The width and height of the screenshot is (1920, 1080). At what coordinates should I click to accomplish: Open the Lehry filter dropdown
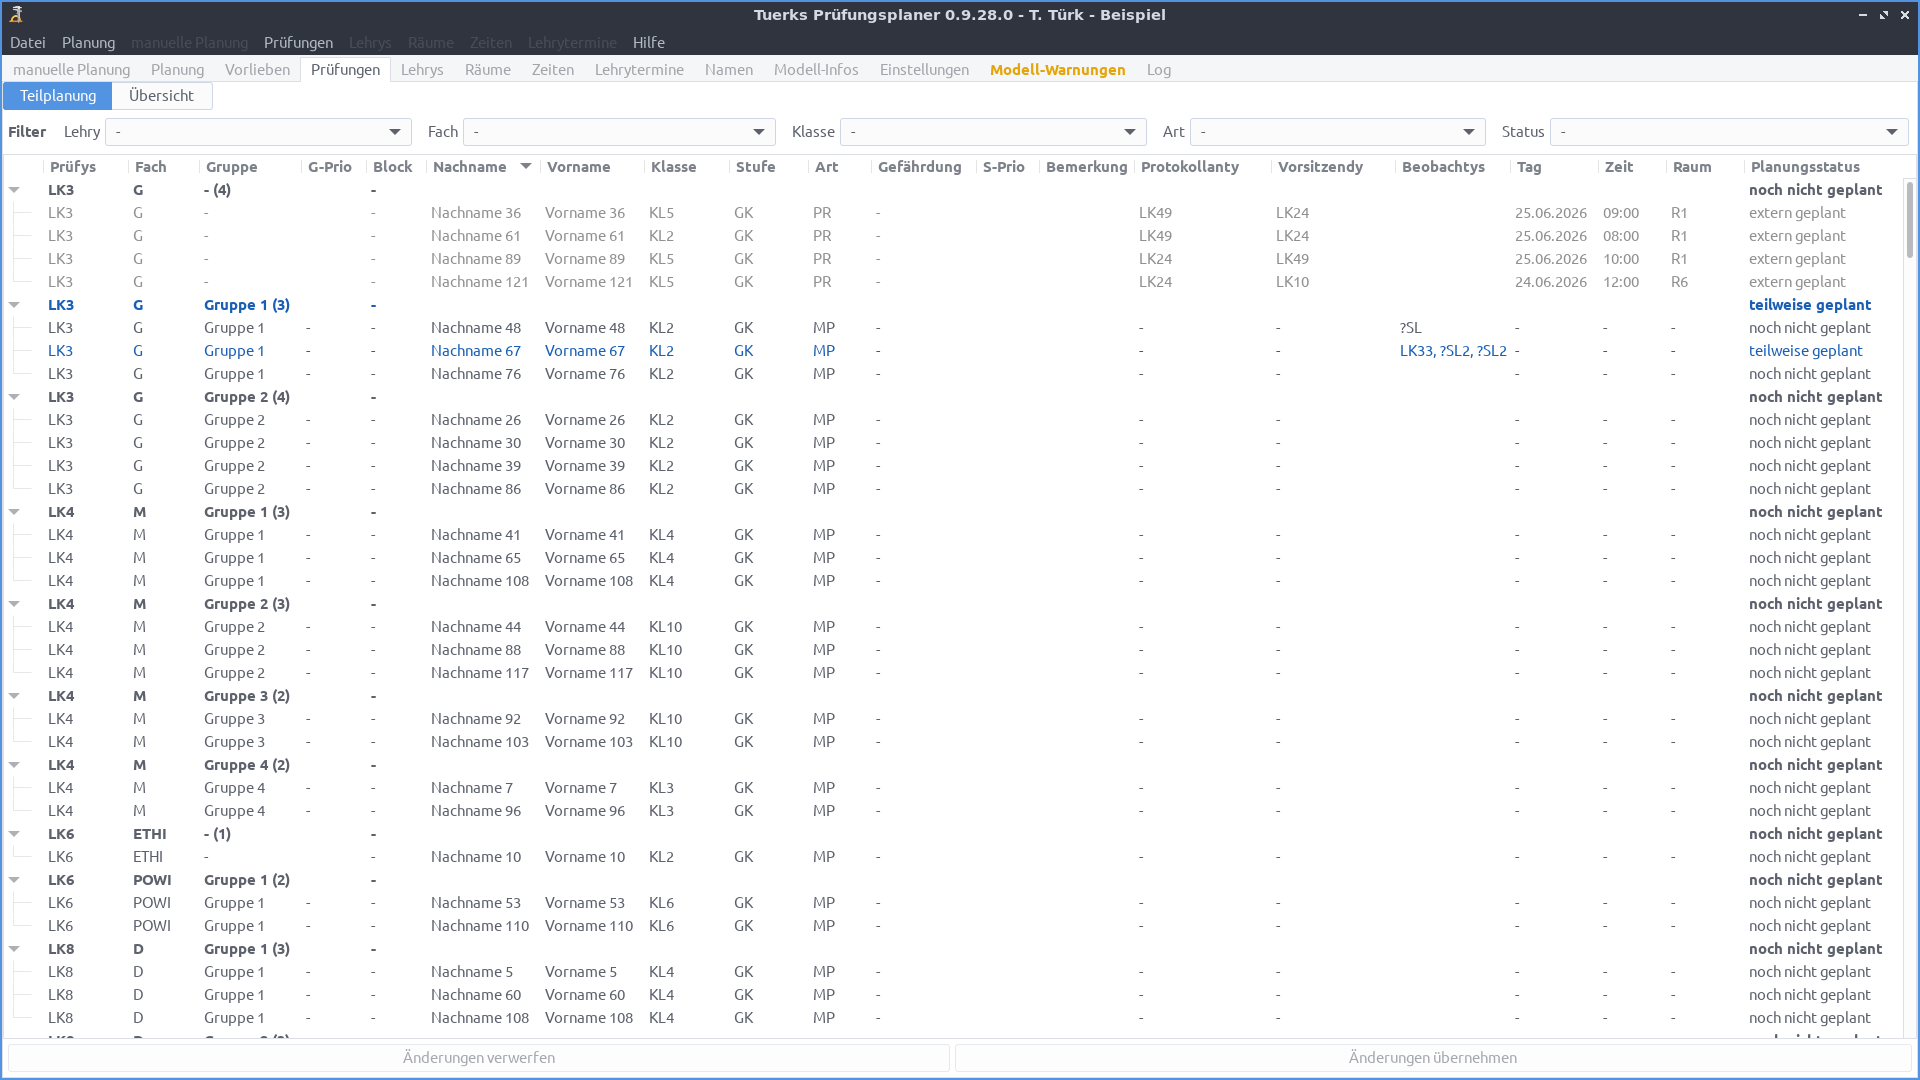(x=258, y=132)
